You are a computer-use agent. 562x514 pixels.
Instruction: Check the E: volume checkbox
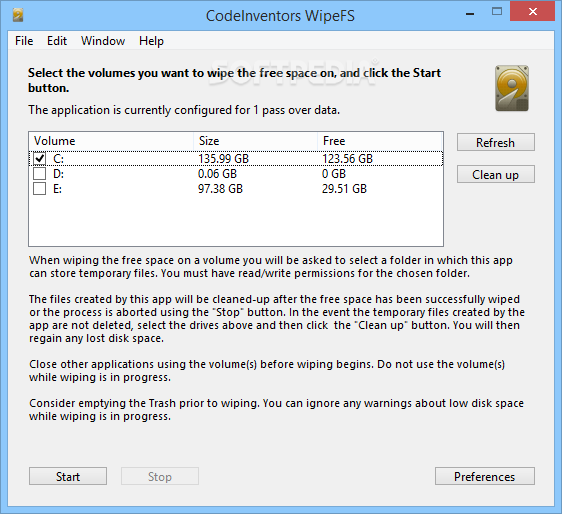point(39,189)
